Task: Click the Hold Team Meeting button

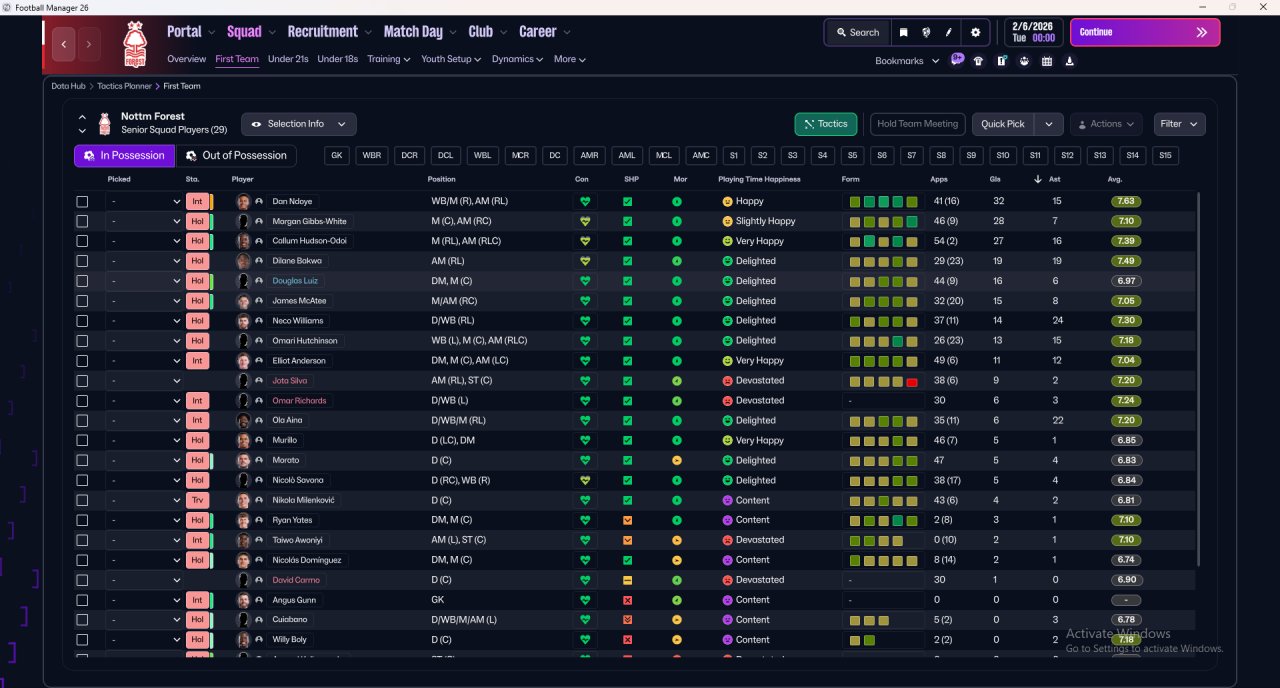Action: (917, 124)
